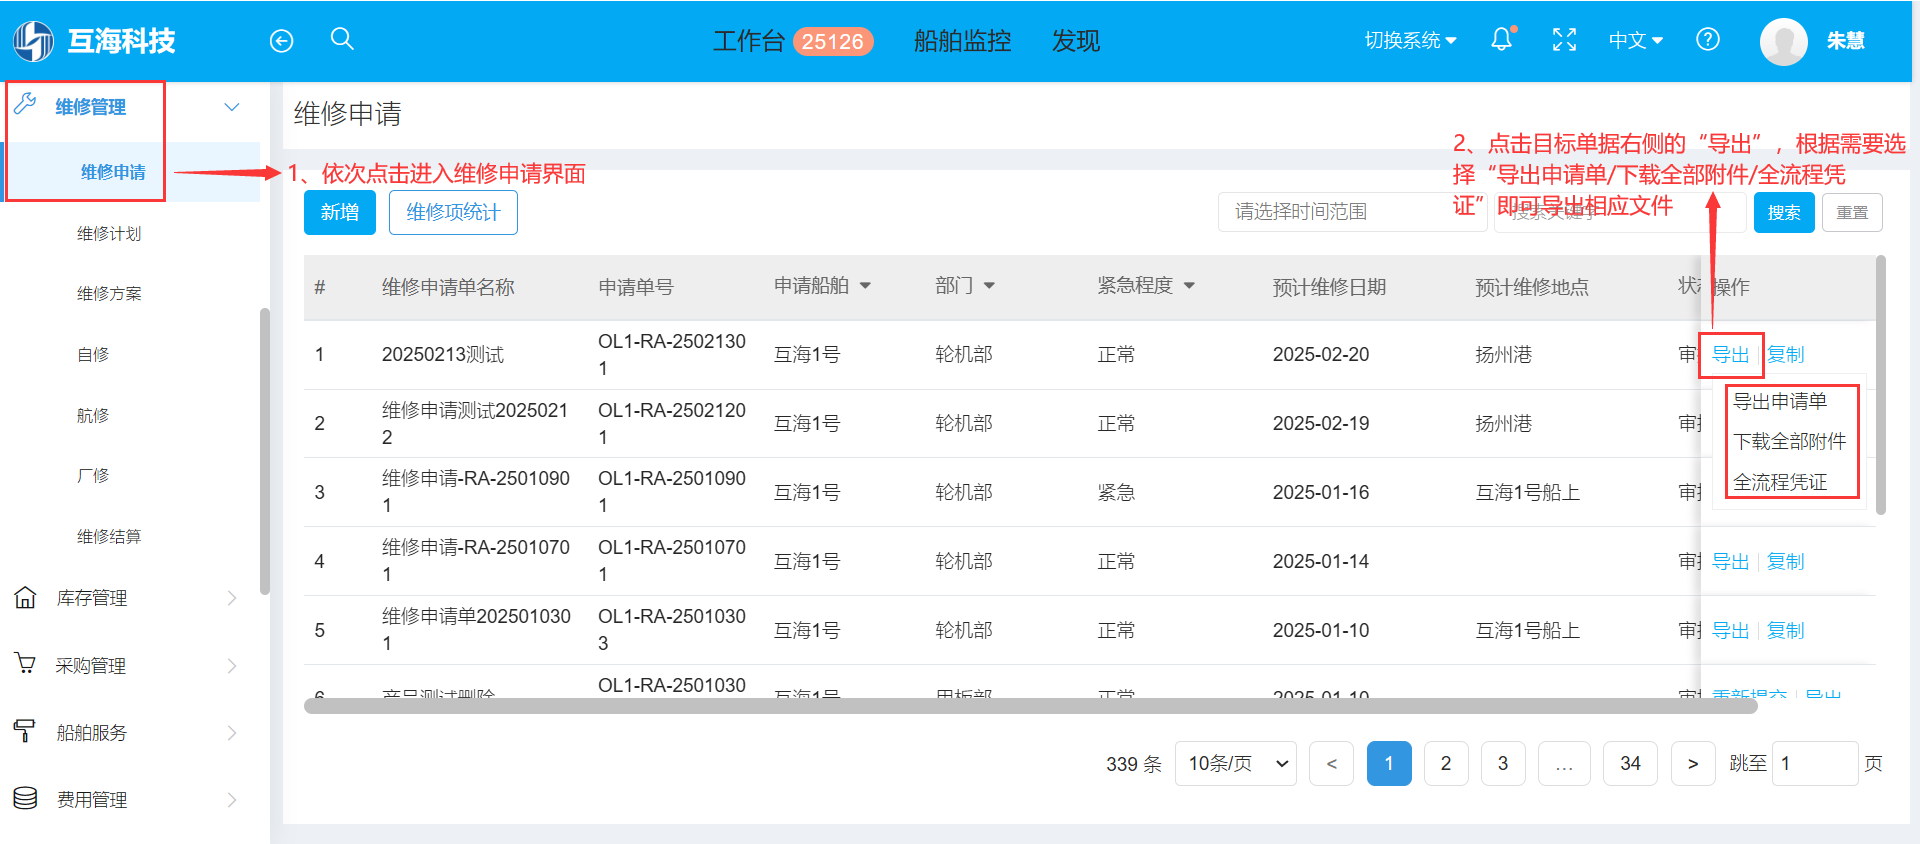Click the 库存管理 house icon
Image resolution: width=1920 pixels, height=844 pixels.
(26, 598)
